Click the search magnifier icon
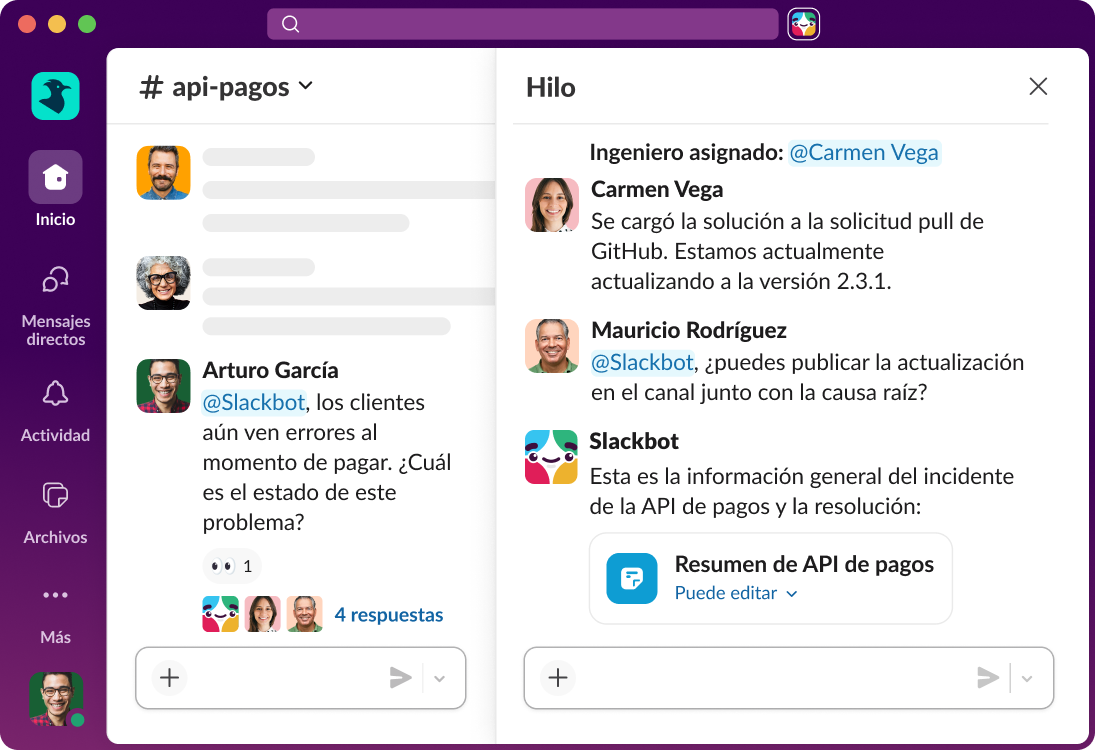The width and height of the screenshot is (1095, 750). click(291, 24)
